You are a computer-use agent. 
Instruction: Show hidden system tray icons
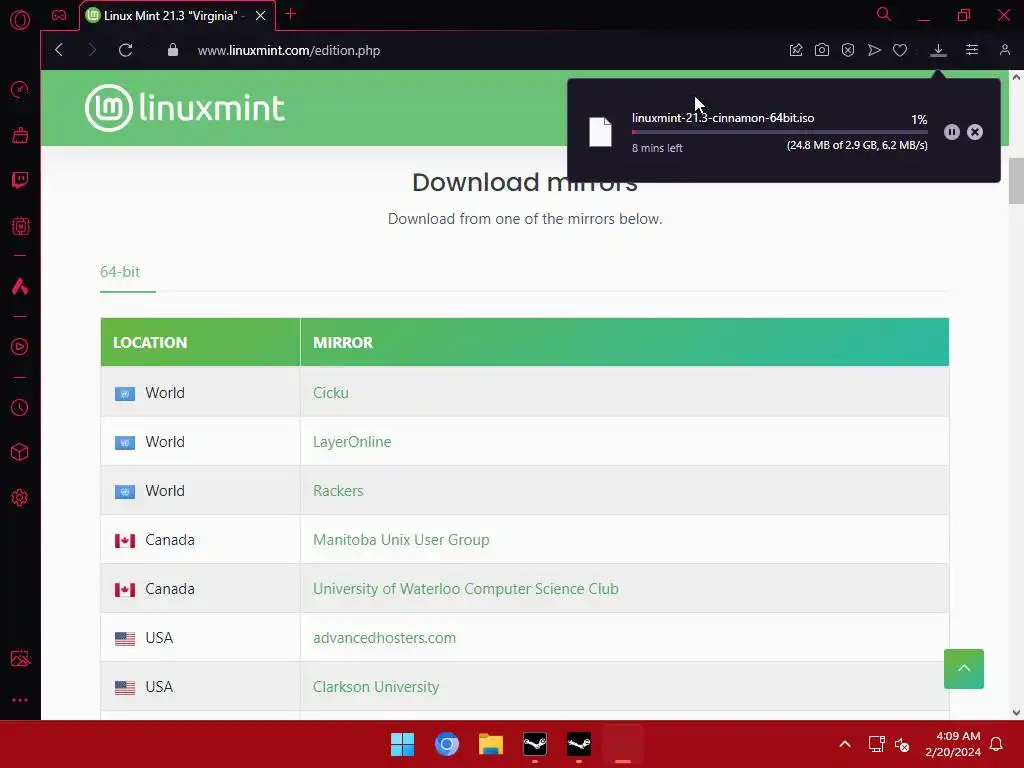tap(844, 744)
